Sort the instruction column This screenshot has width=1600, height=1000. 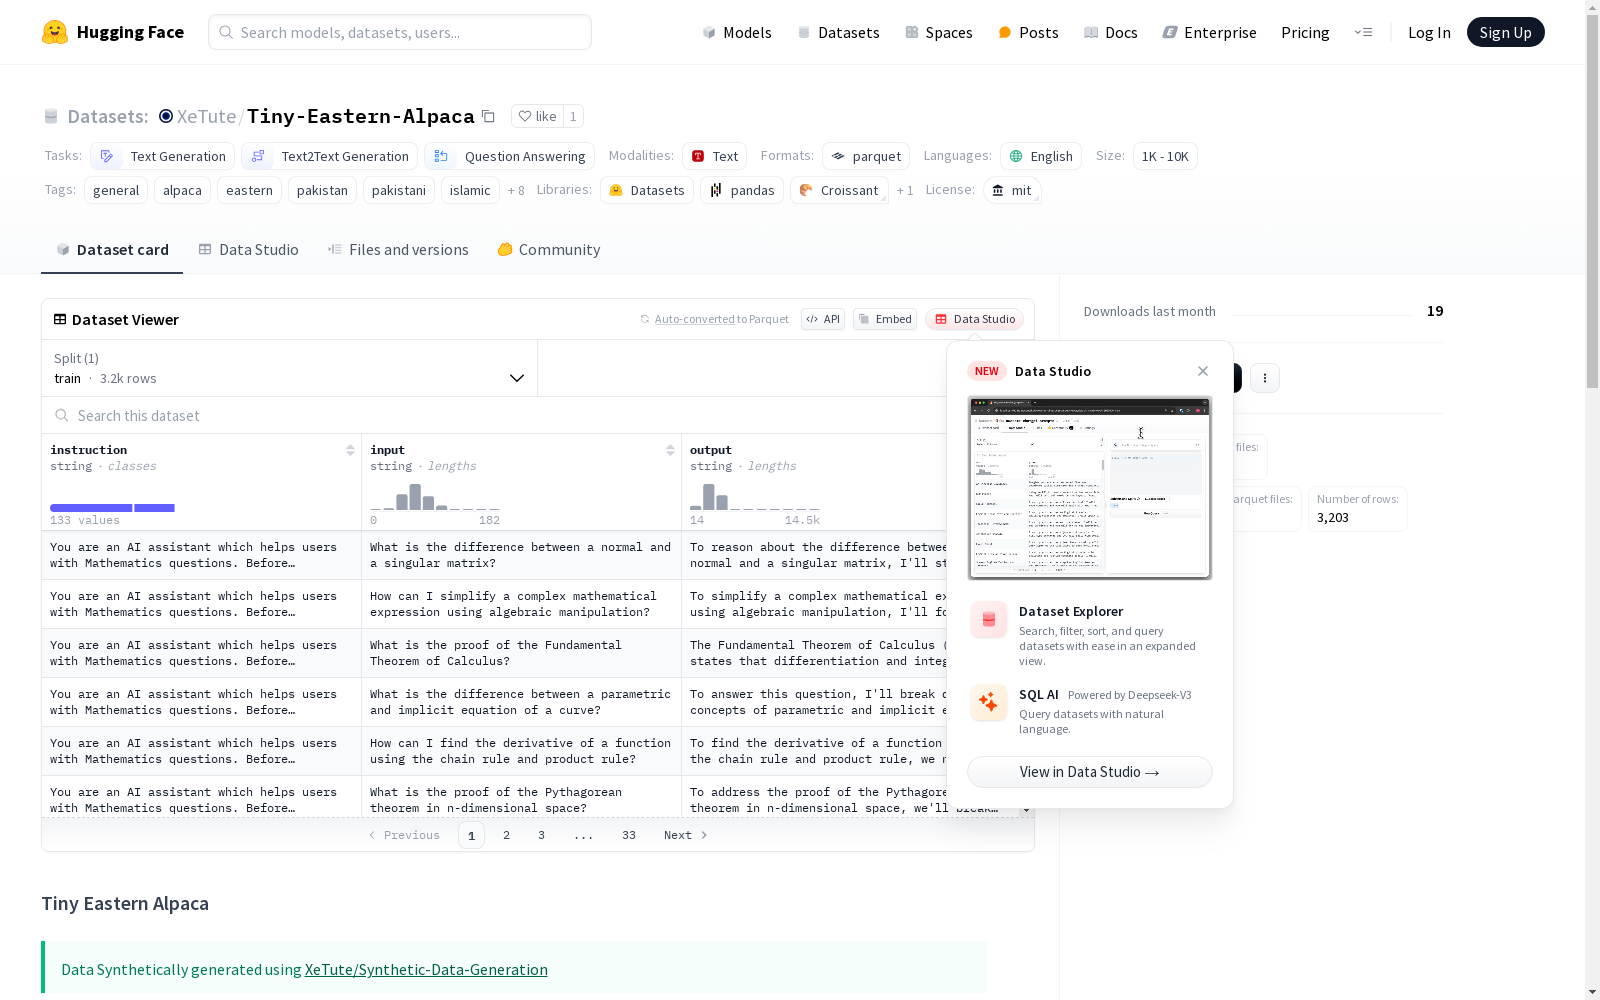pyautogui.click(x=350, y=450)
